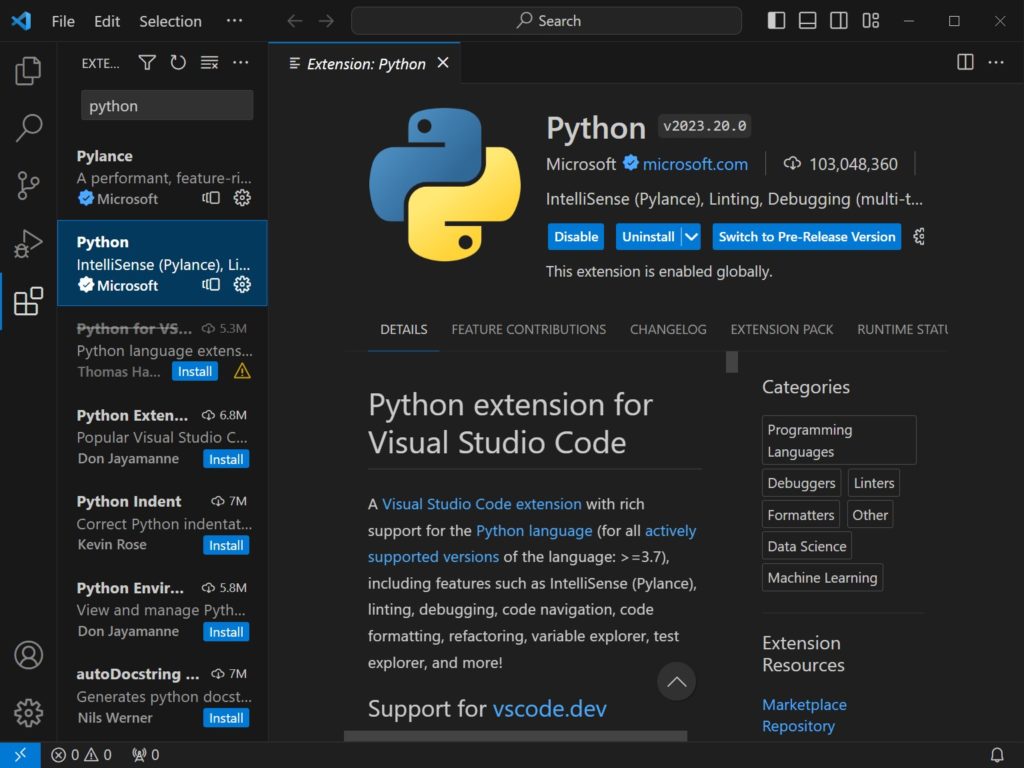Install the Python Indent extension

226,545
